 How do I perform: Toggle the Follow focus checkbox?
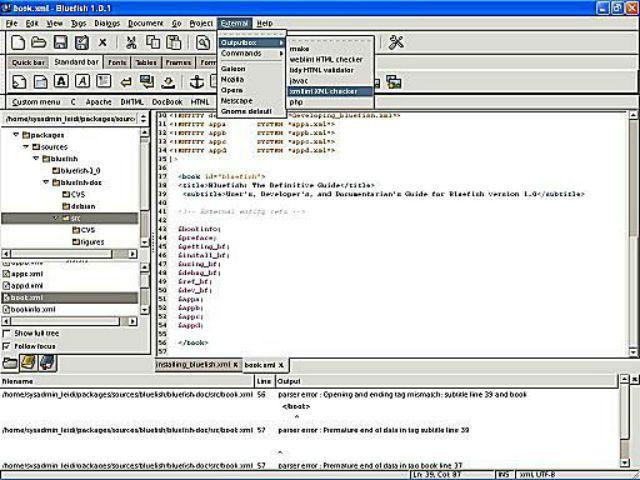(8, 346)
